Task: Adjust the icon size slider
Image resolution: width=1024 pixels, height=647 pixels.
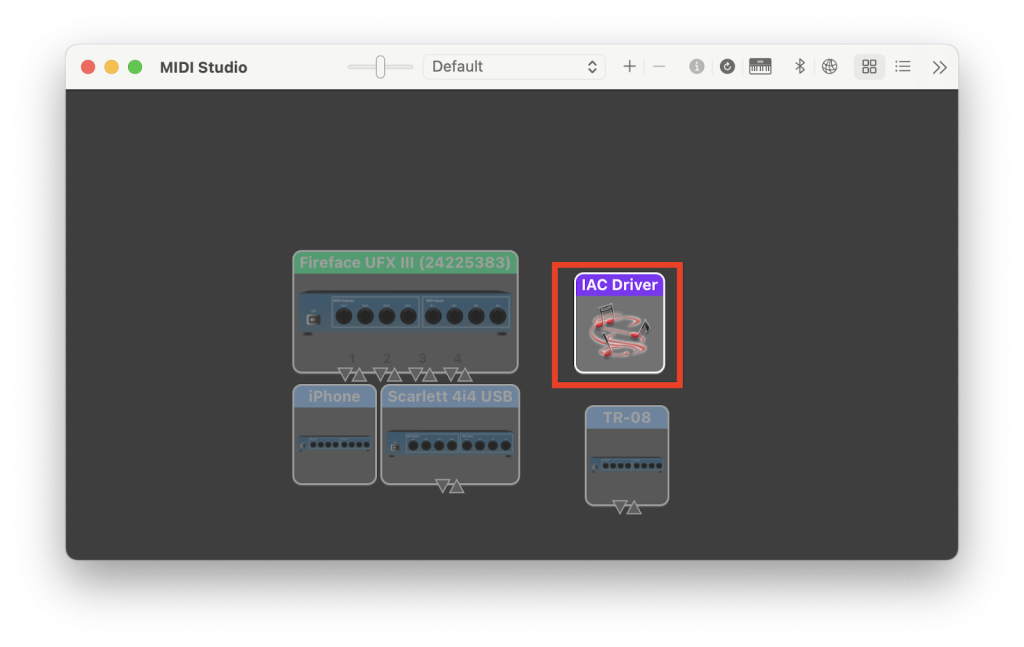Action: (x=380, y=67)
